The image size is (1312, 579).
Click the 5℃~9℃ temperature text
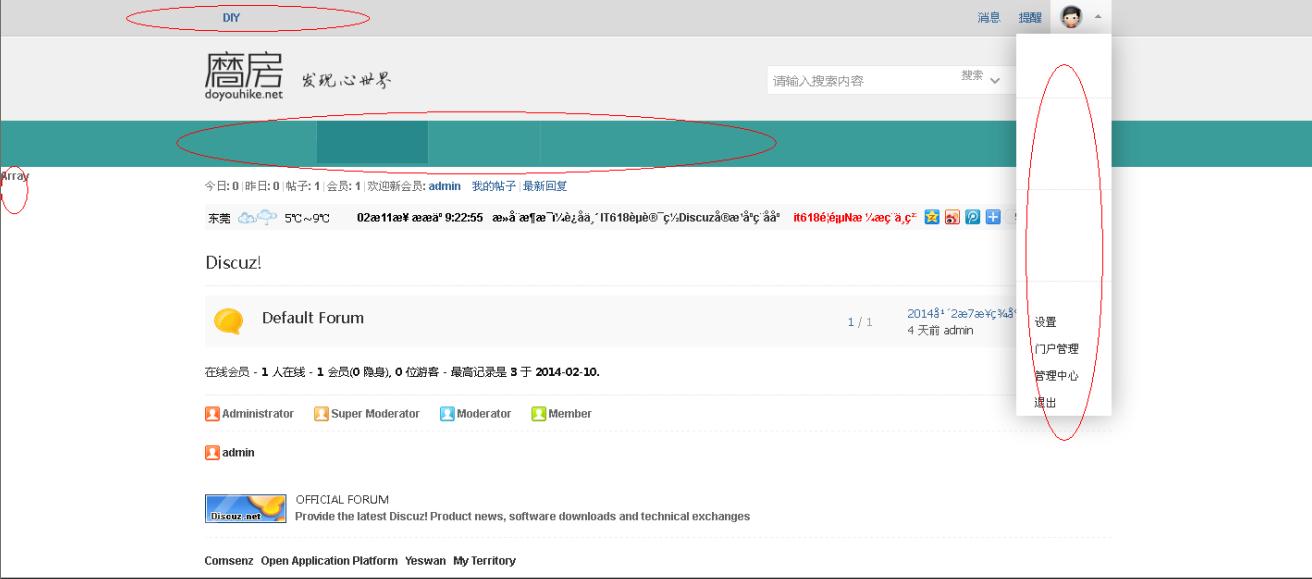coord(308,217)
